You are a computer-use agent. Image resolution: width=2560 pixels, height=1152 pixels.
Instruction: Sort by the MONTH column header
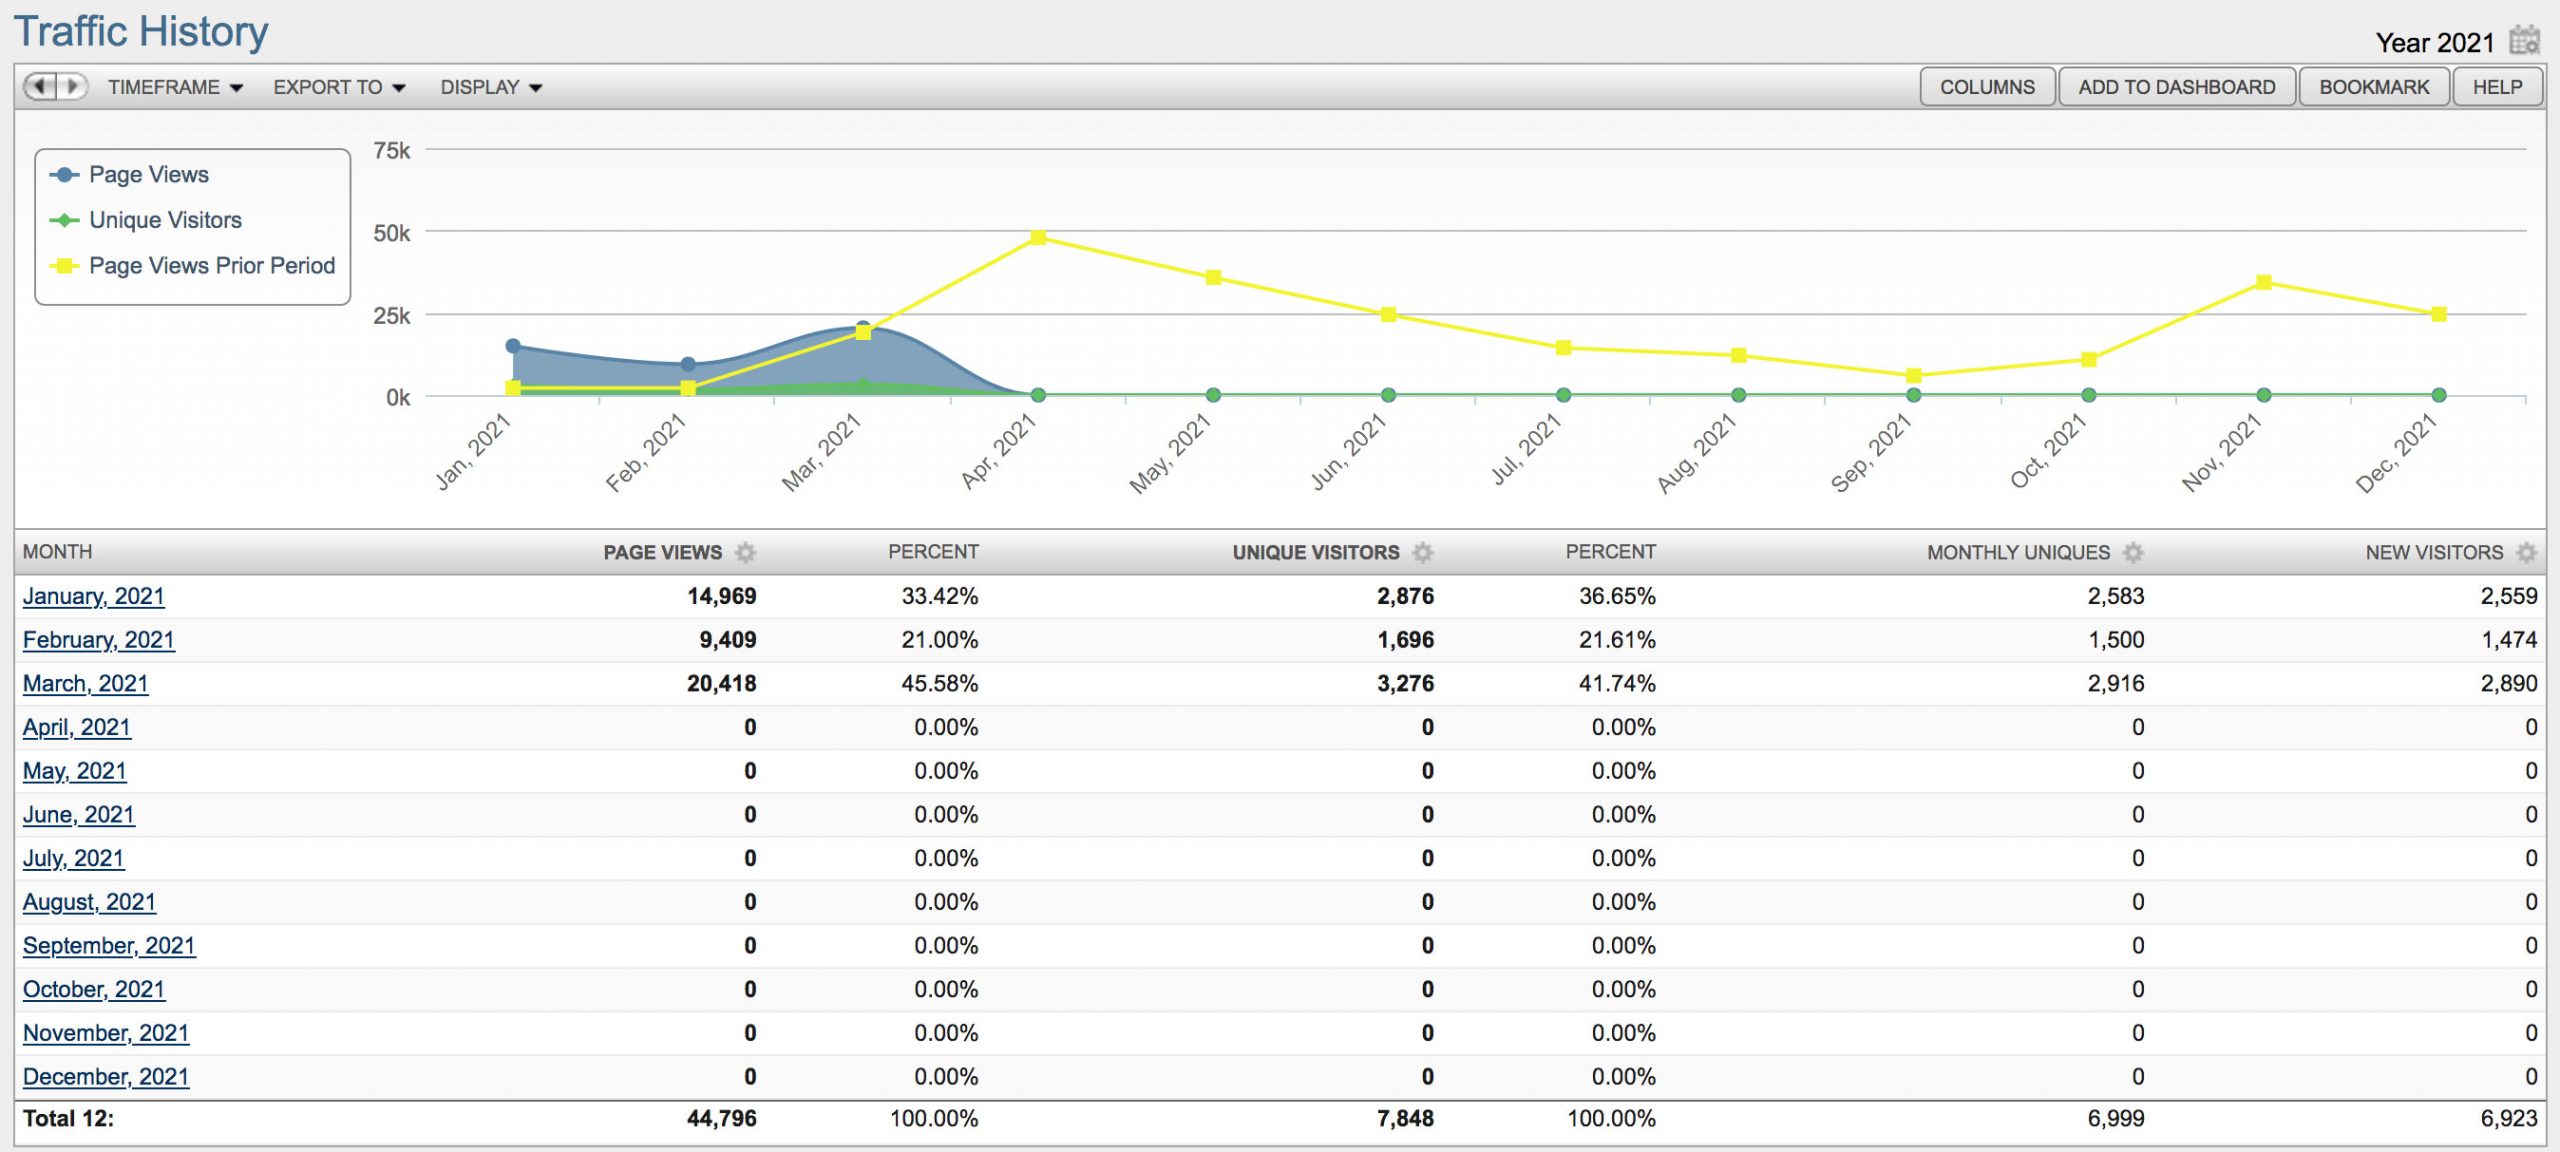[x=58, y=552]
